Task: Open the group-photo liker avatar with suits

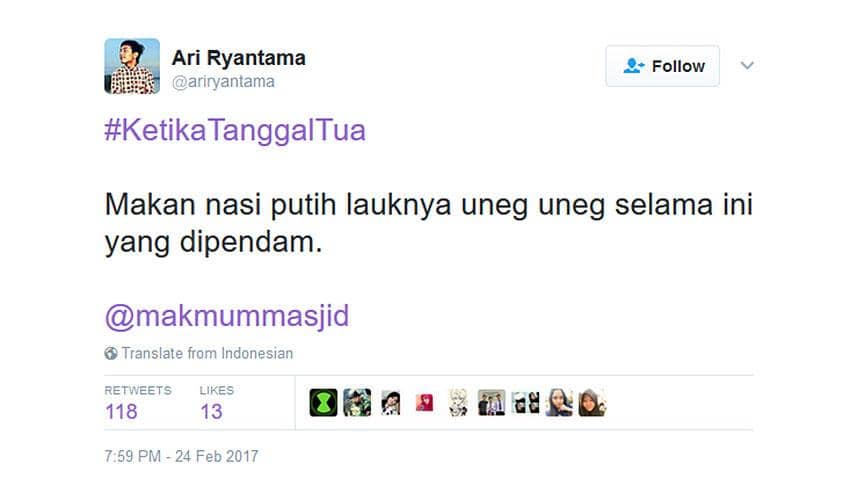Action: point(492,403)
